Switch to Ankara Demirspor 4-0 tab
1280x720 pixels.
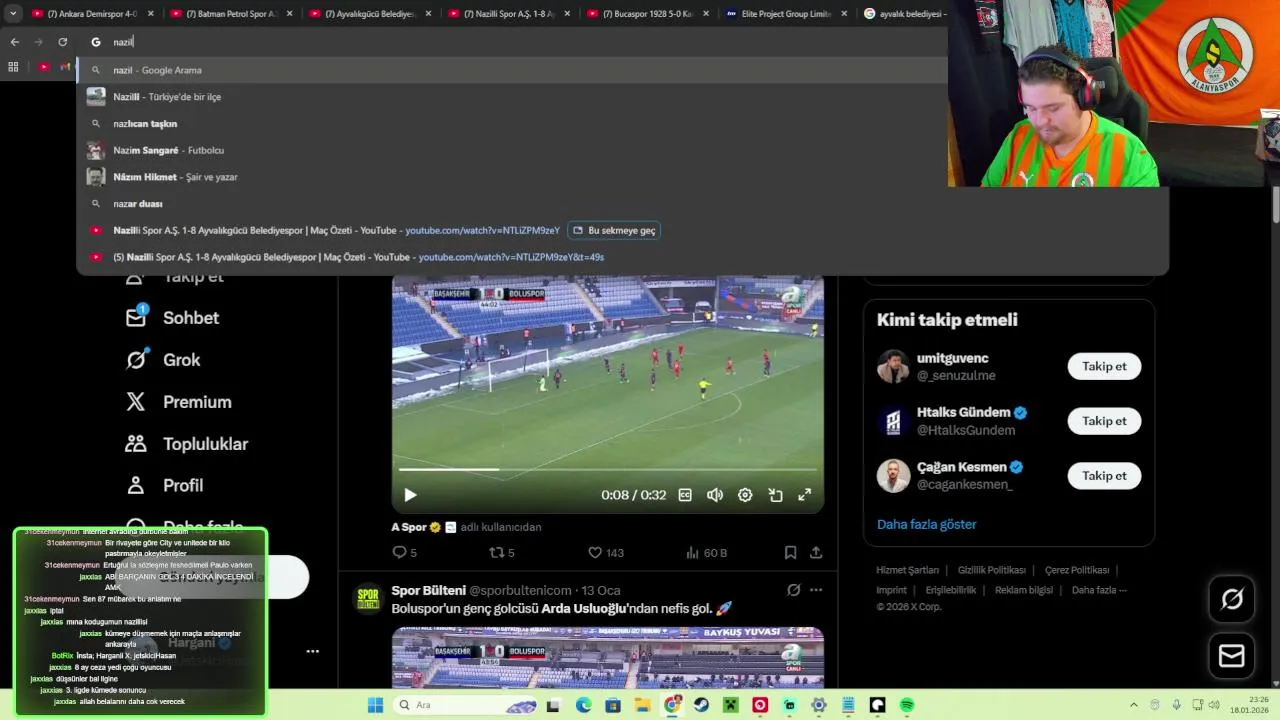92,14
